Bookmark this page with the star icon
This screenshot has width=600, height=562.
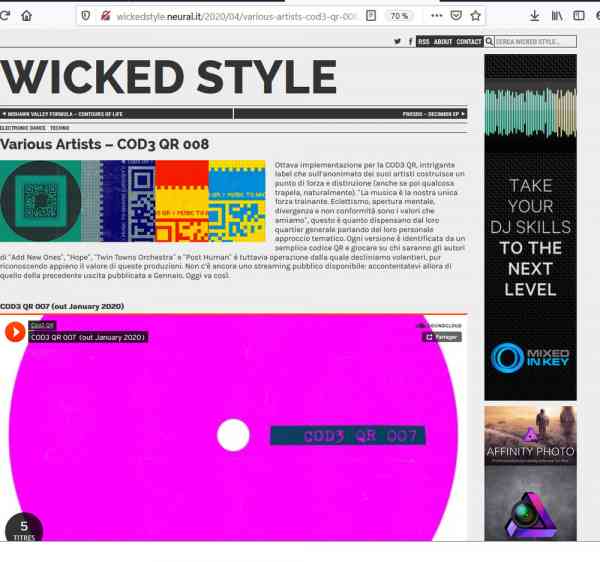(x=476, y=16)
